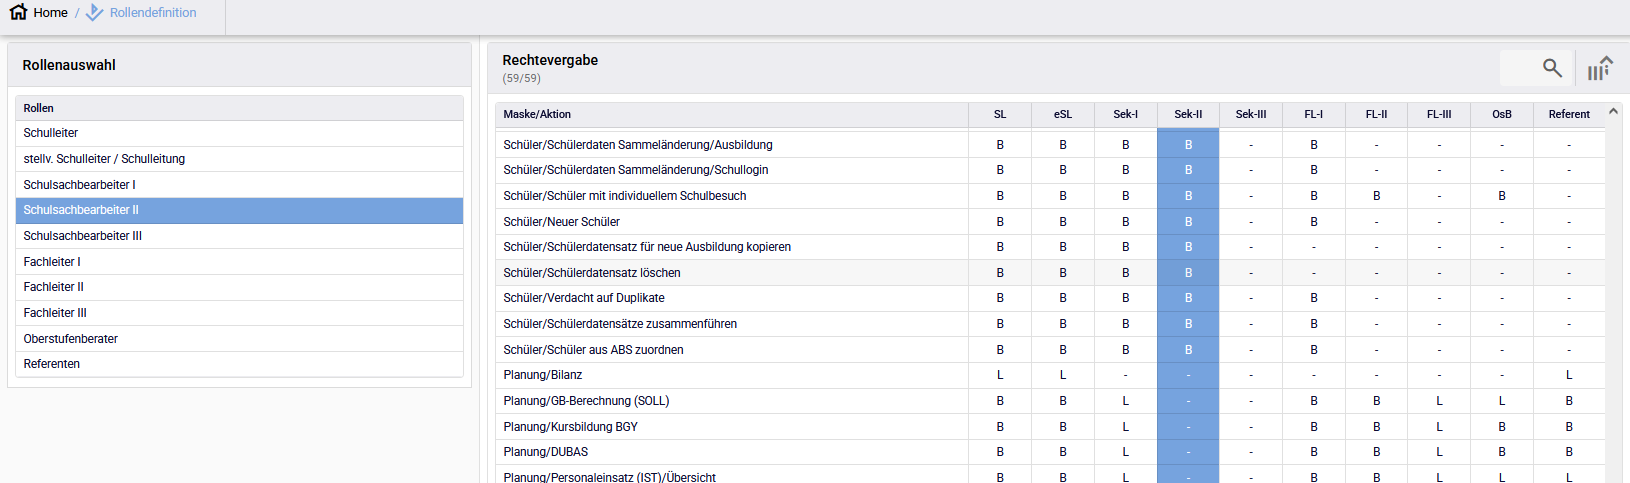Select the Schulleiter role
The image size is (1630, 483).
point(51,133)
